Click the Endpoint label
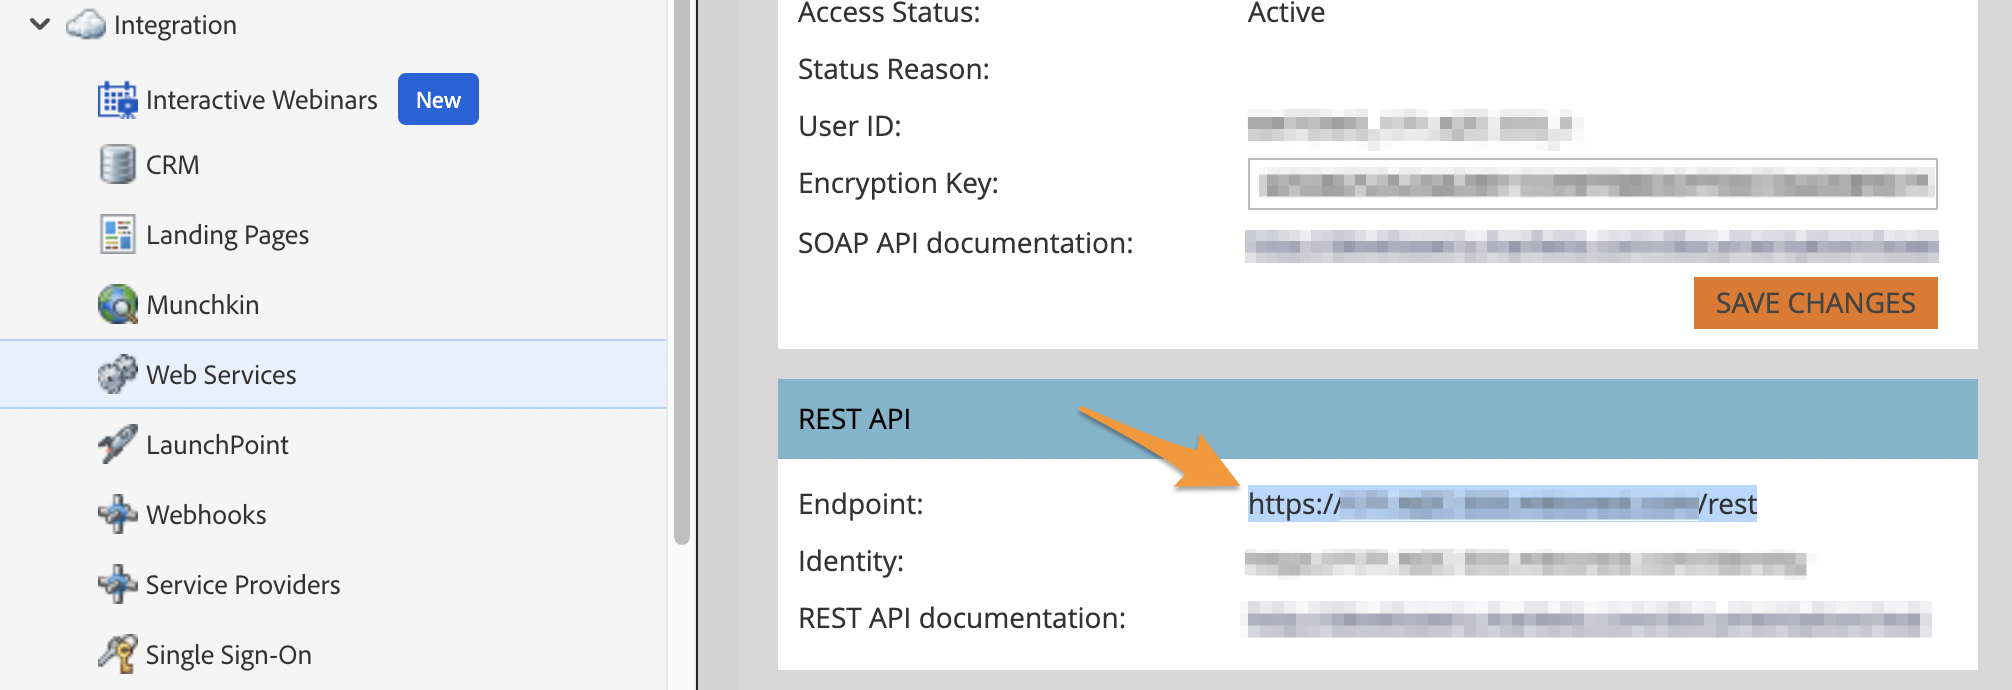The height and width of the screenshot is (690, 2012). [861, 504]
